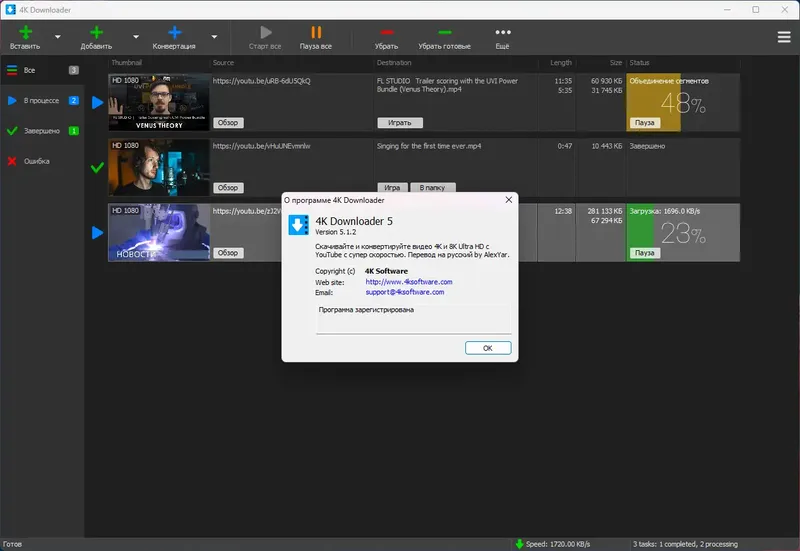Click the 3 tasks status bar summary

pyautogui.click(x=685, y=544)
